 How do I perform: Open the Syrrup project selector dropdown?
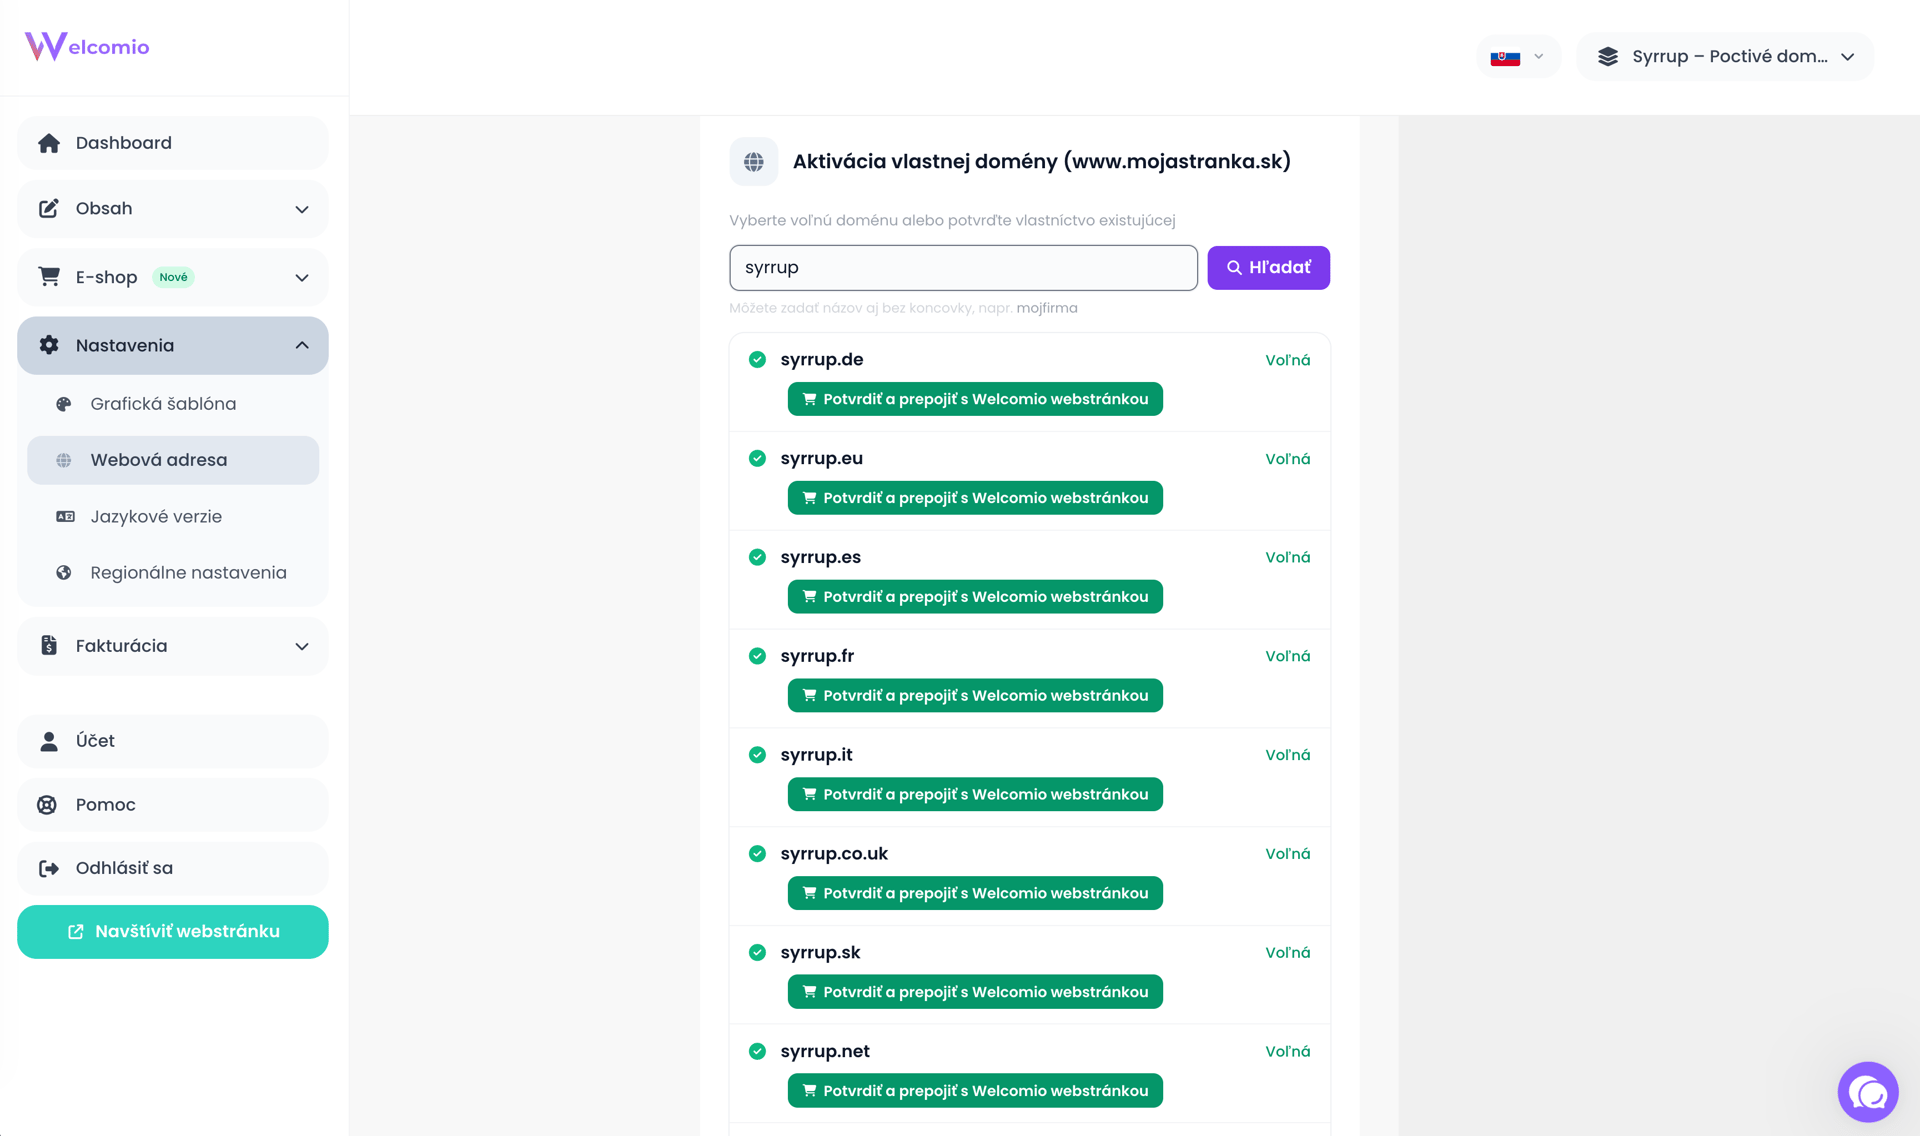pyautogui.click(x=1725, y=57)
